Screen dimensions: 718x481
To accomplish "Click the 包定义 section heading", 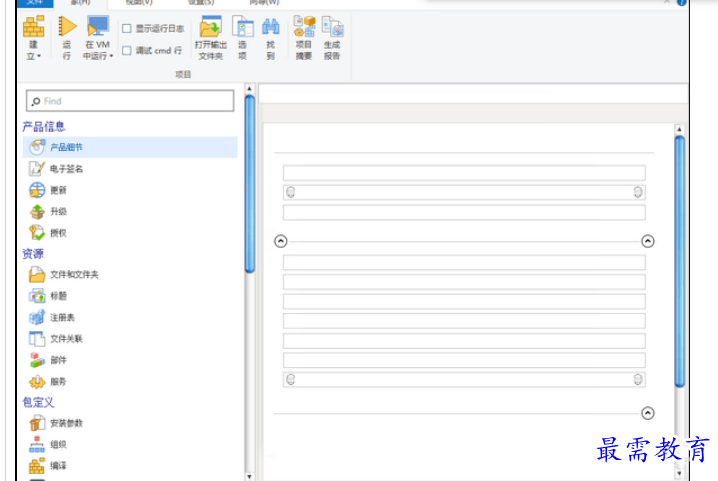I will click(38, 402).
